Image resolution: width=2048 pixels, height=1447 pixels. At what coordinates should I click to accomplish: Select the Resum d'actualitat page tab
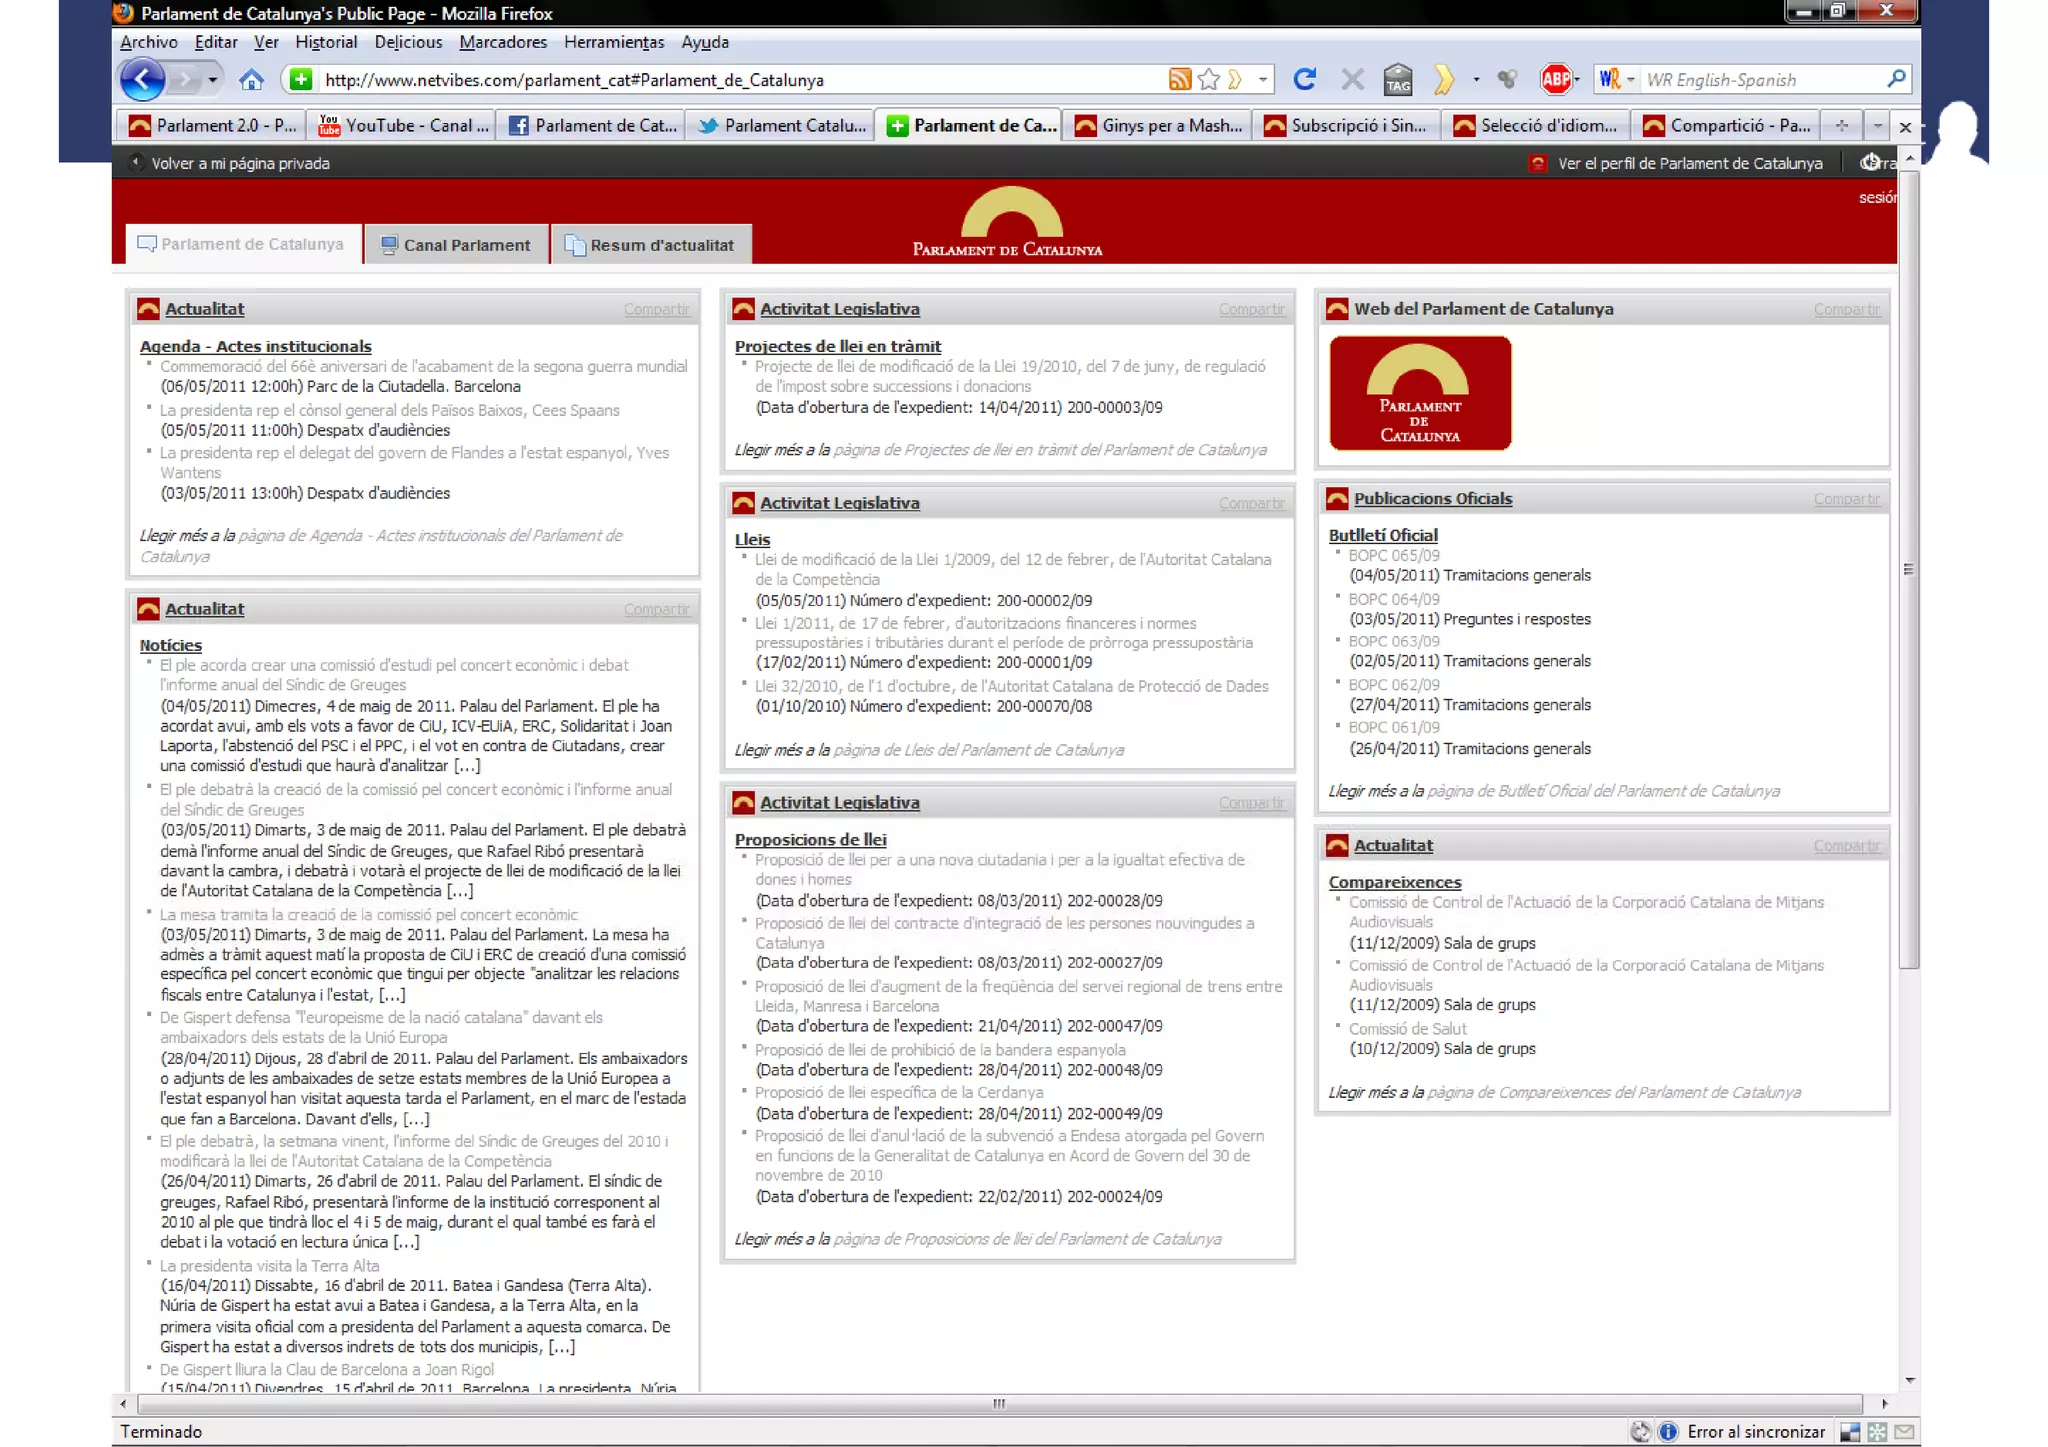[650, 245]
